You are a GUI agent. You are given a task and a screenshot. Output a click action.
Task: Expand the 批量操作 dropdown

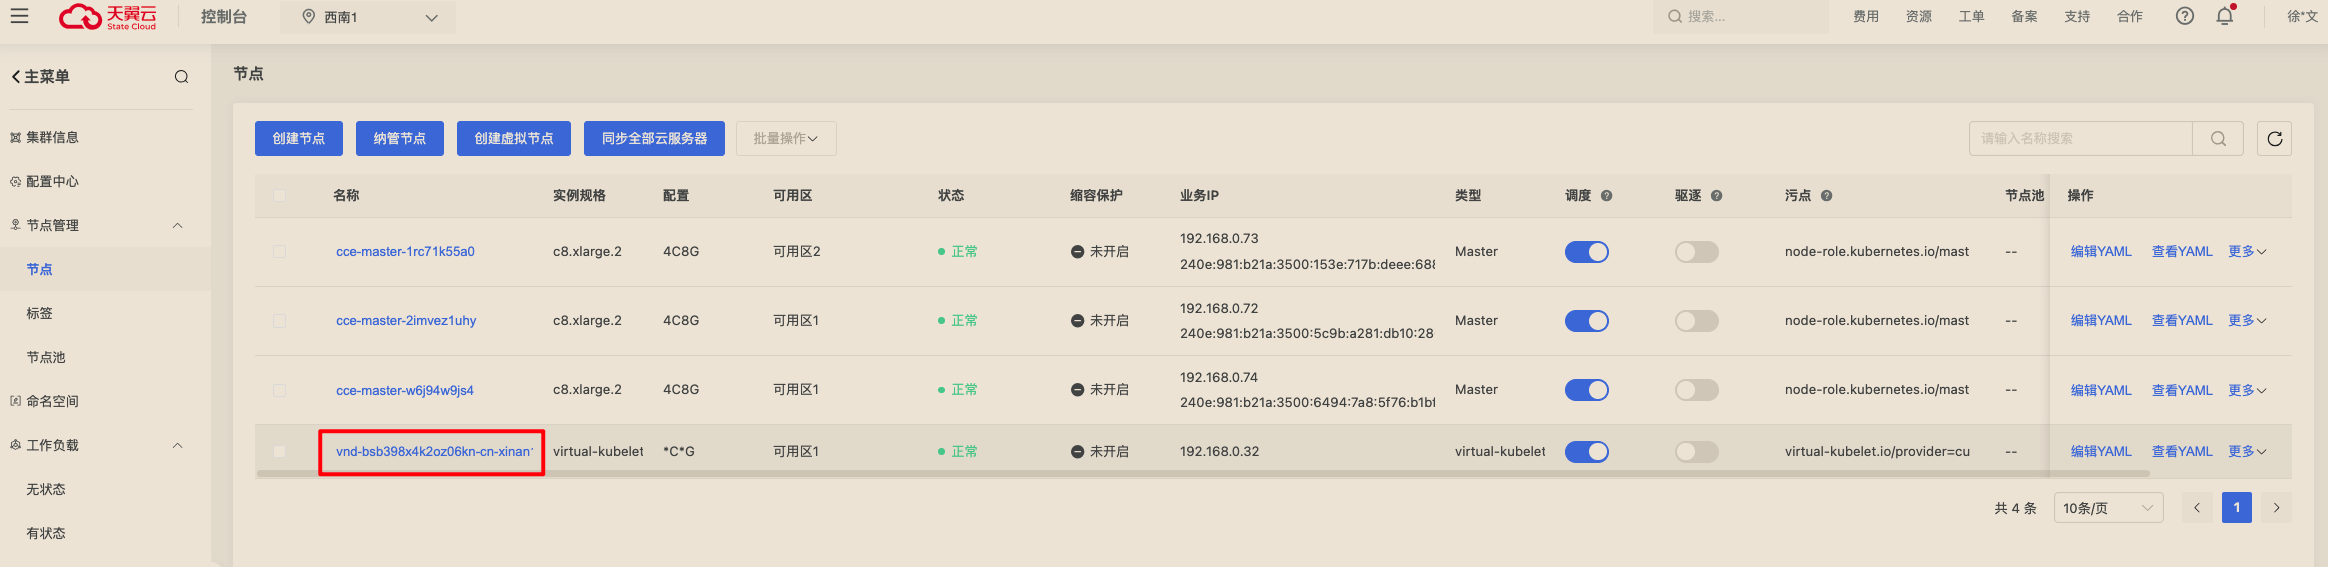coord(786,139)
